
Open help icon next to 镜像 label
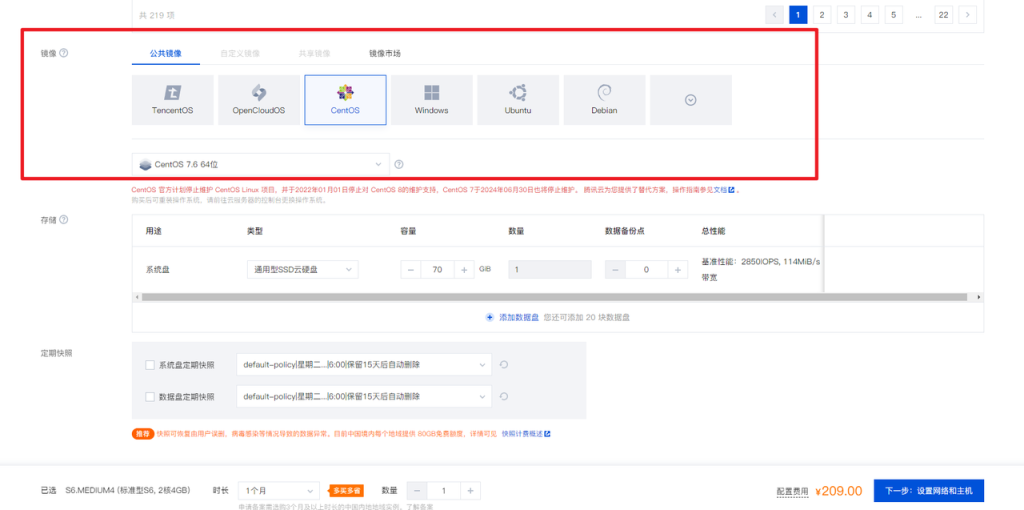tap(63, 54)
